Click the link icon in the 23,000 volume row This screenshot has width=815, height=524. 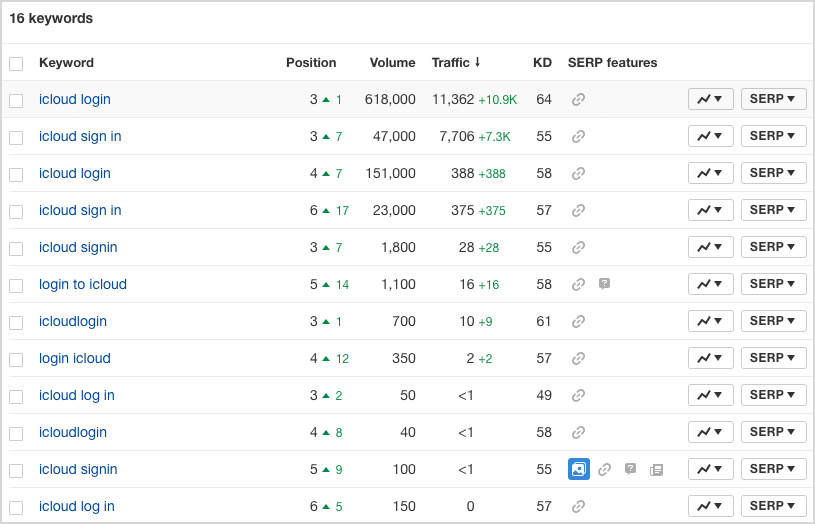click(x=579, y=211)
